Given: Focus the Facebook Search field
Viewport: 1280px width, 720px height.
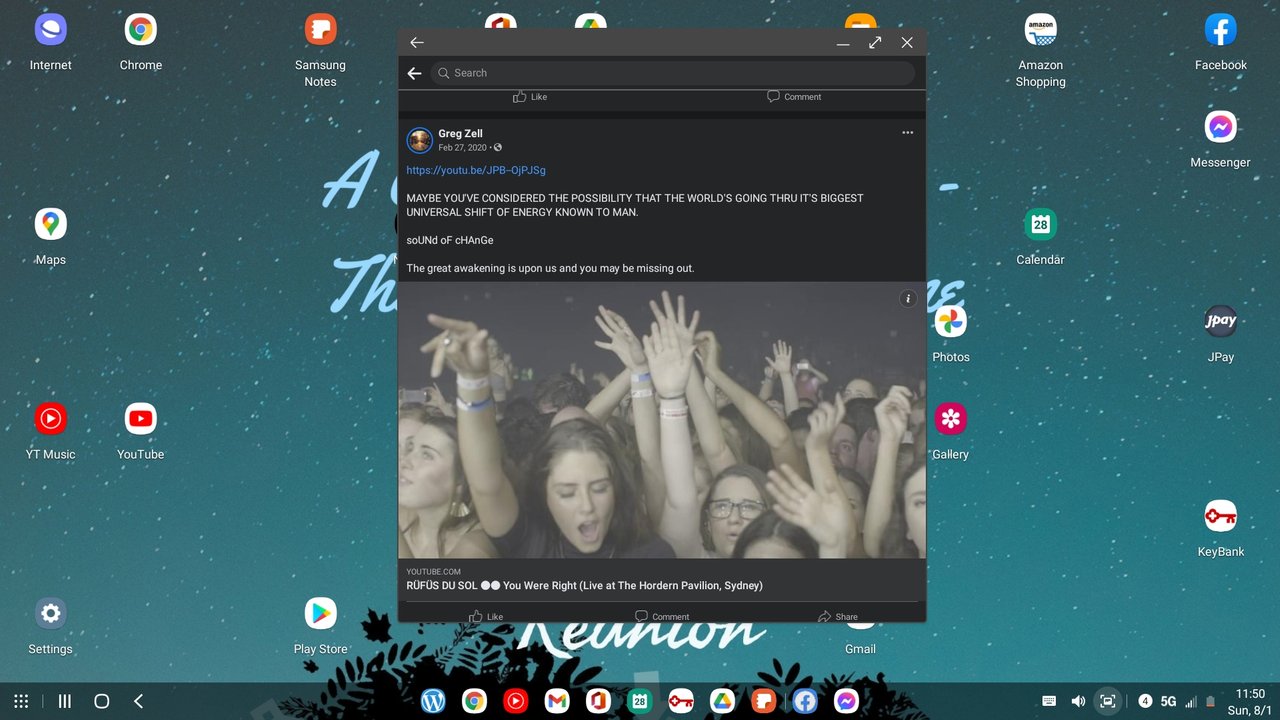Looking at the screenshot, I should point(673,73).
